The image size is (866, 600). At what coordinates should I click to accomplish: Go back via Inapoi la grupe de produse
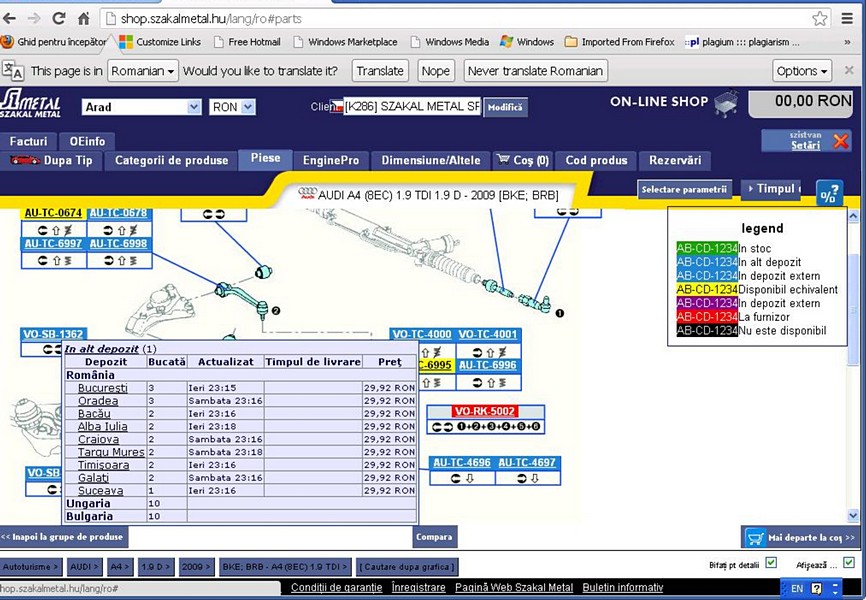(63, 536)
